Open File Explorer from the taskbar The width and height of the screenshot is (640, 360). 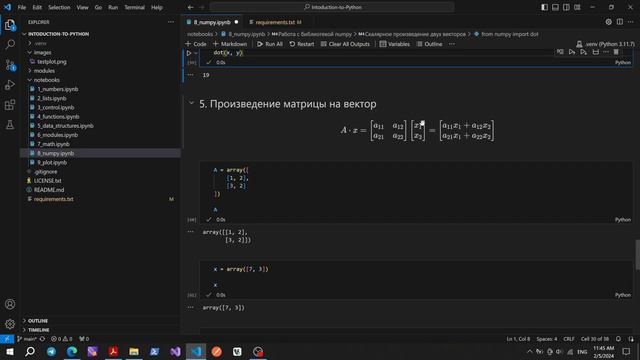(x=134, y=351)
